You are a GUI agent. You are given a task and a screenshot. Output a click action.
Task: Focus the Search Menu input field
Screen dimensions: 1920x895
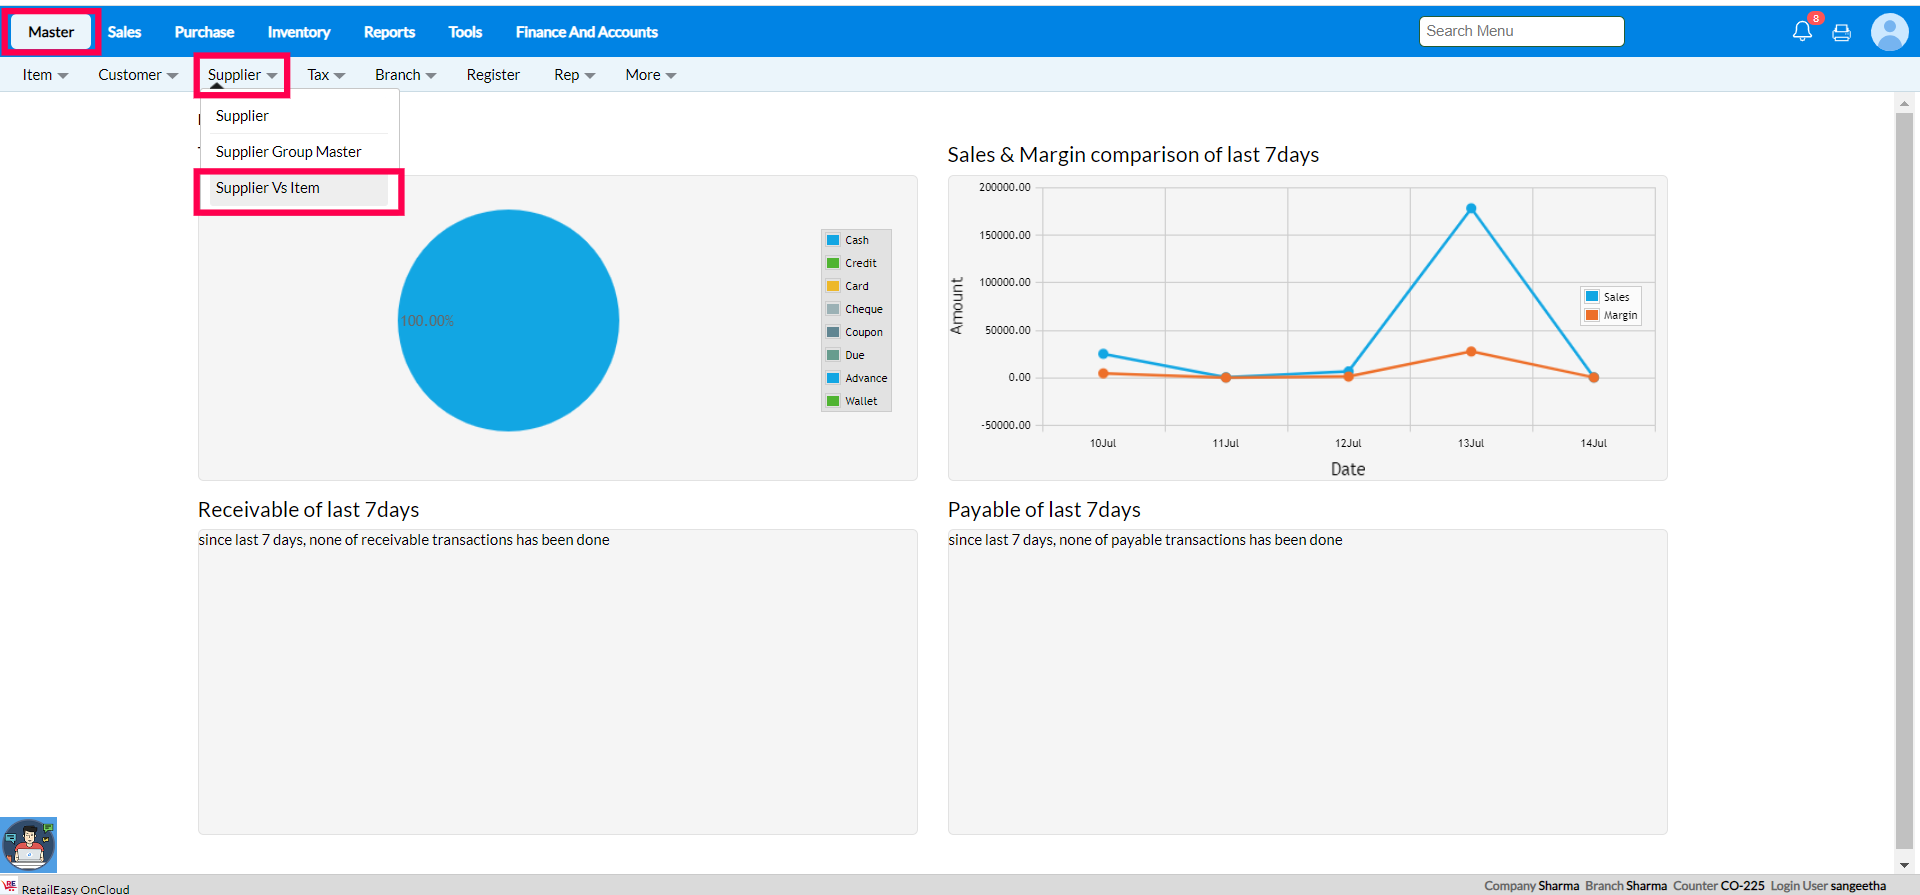[1520, 32]
